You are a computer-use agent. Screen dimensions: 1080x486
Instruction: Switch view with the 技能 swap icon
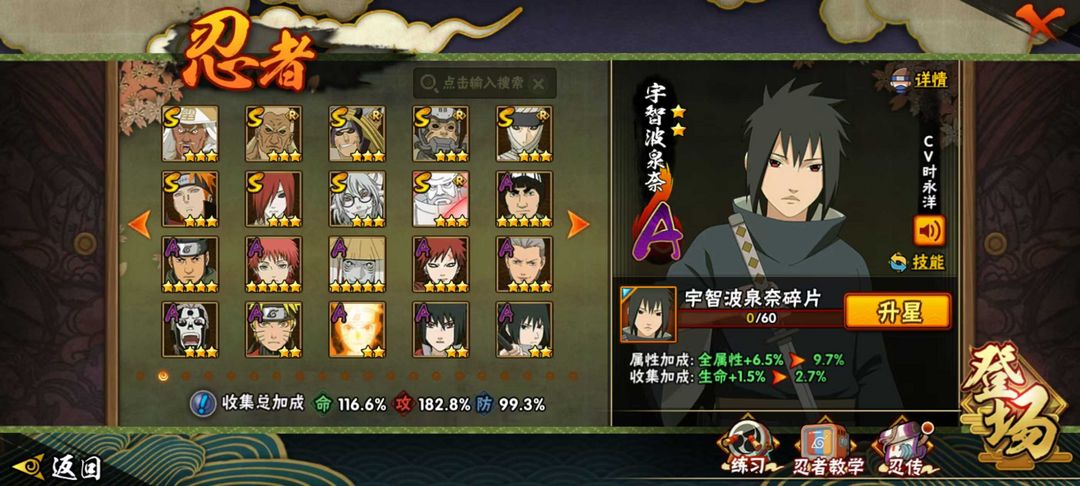[897, 262]
